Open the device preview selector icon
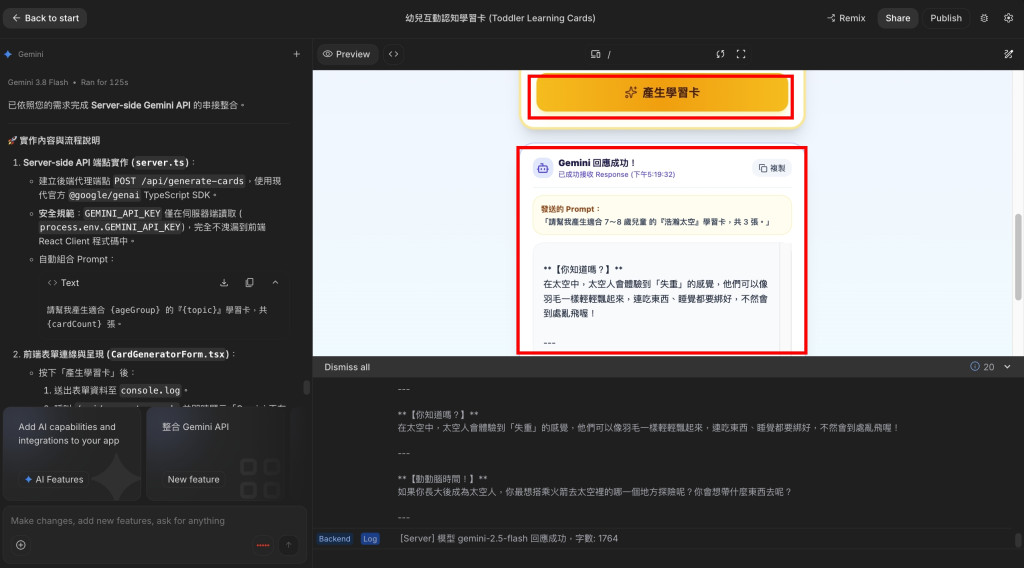The image size is (1024, 568). [596, 54]
